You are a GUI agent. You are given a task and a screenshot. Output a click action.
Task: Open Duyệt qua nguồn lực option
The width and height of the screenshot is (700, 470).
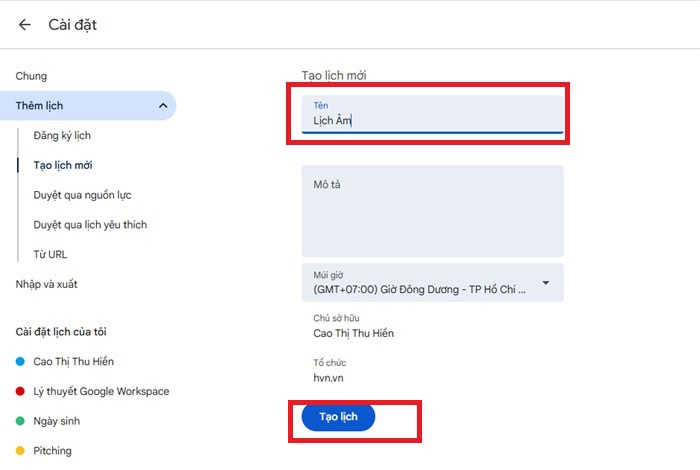point(82,195)
